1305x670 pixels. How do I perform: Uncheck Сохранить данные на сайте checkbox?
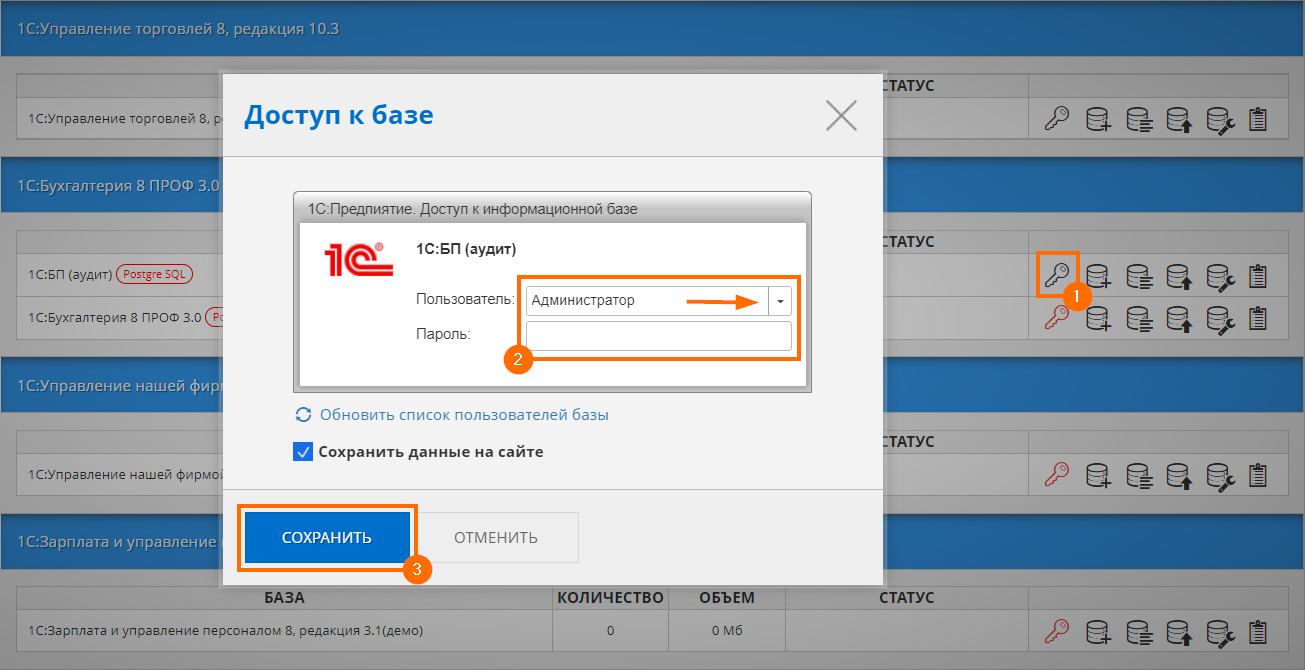point(304,452)
